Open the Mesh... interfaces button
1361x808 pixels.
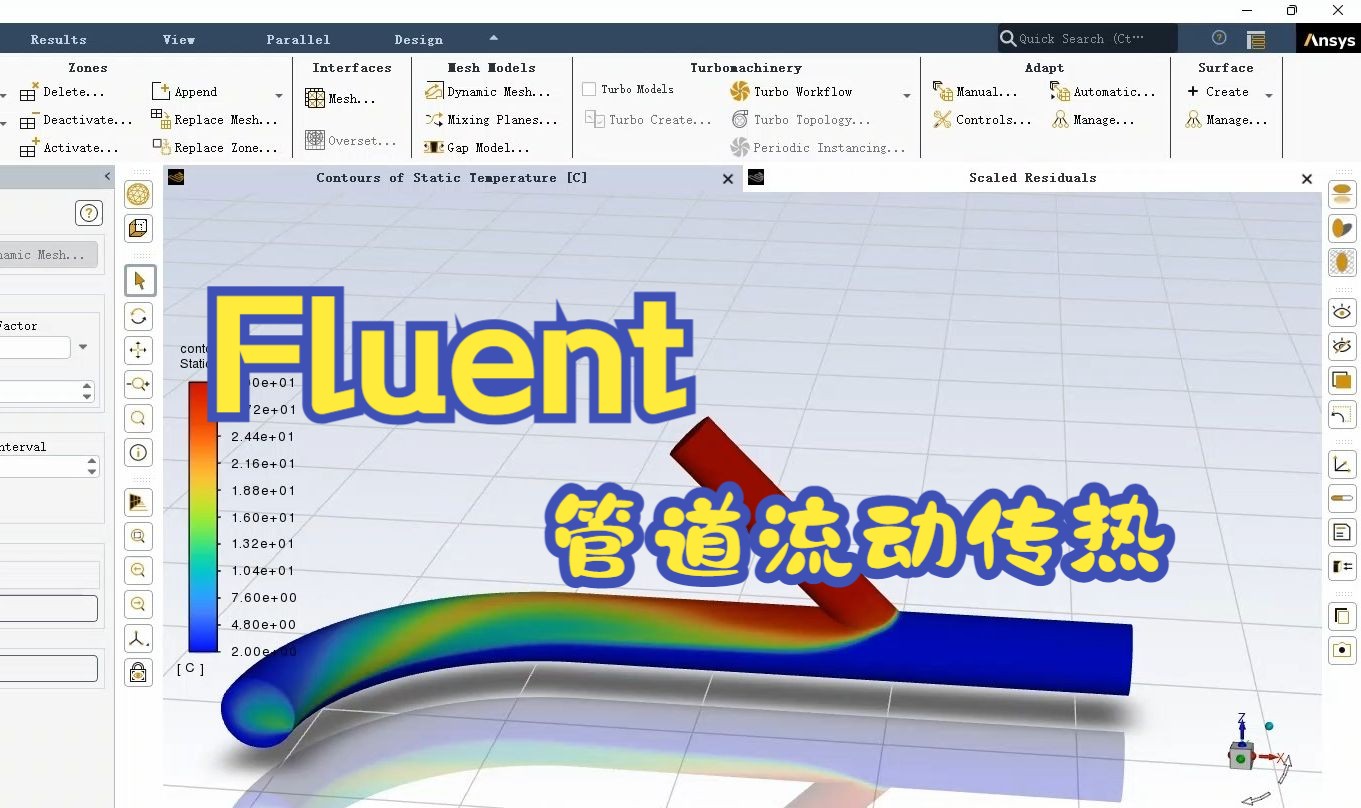(341, 99)
